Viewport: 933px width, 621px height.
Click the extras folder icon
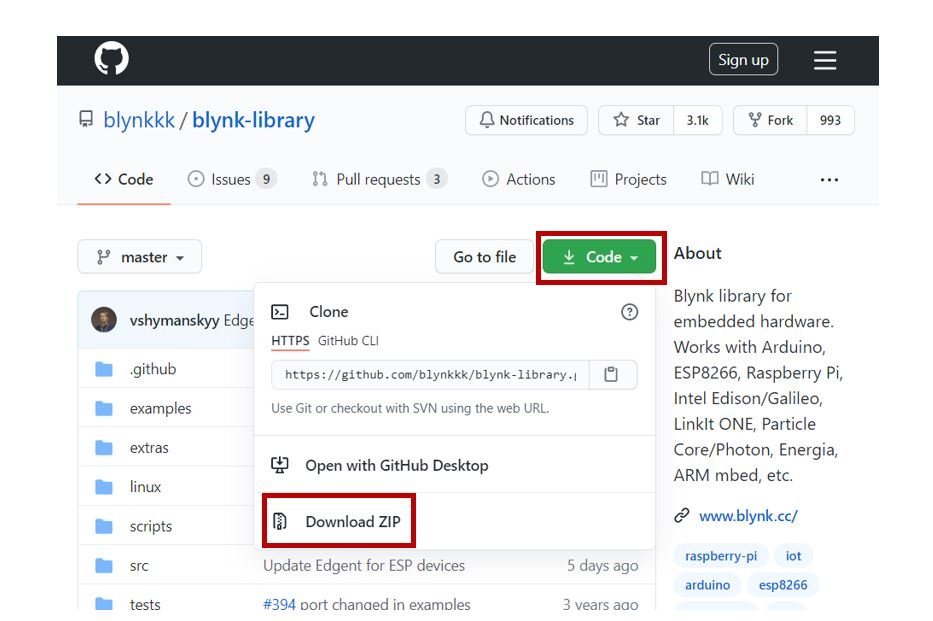pyautogui.click(x=104, y=448)
